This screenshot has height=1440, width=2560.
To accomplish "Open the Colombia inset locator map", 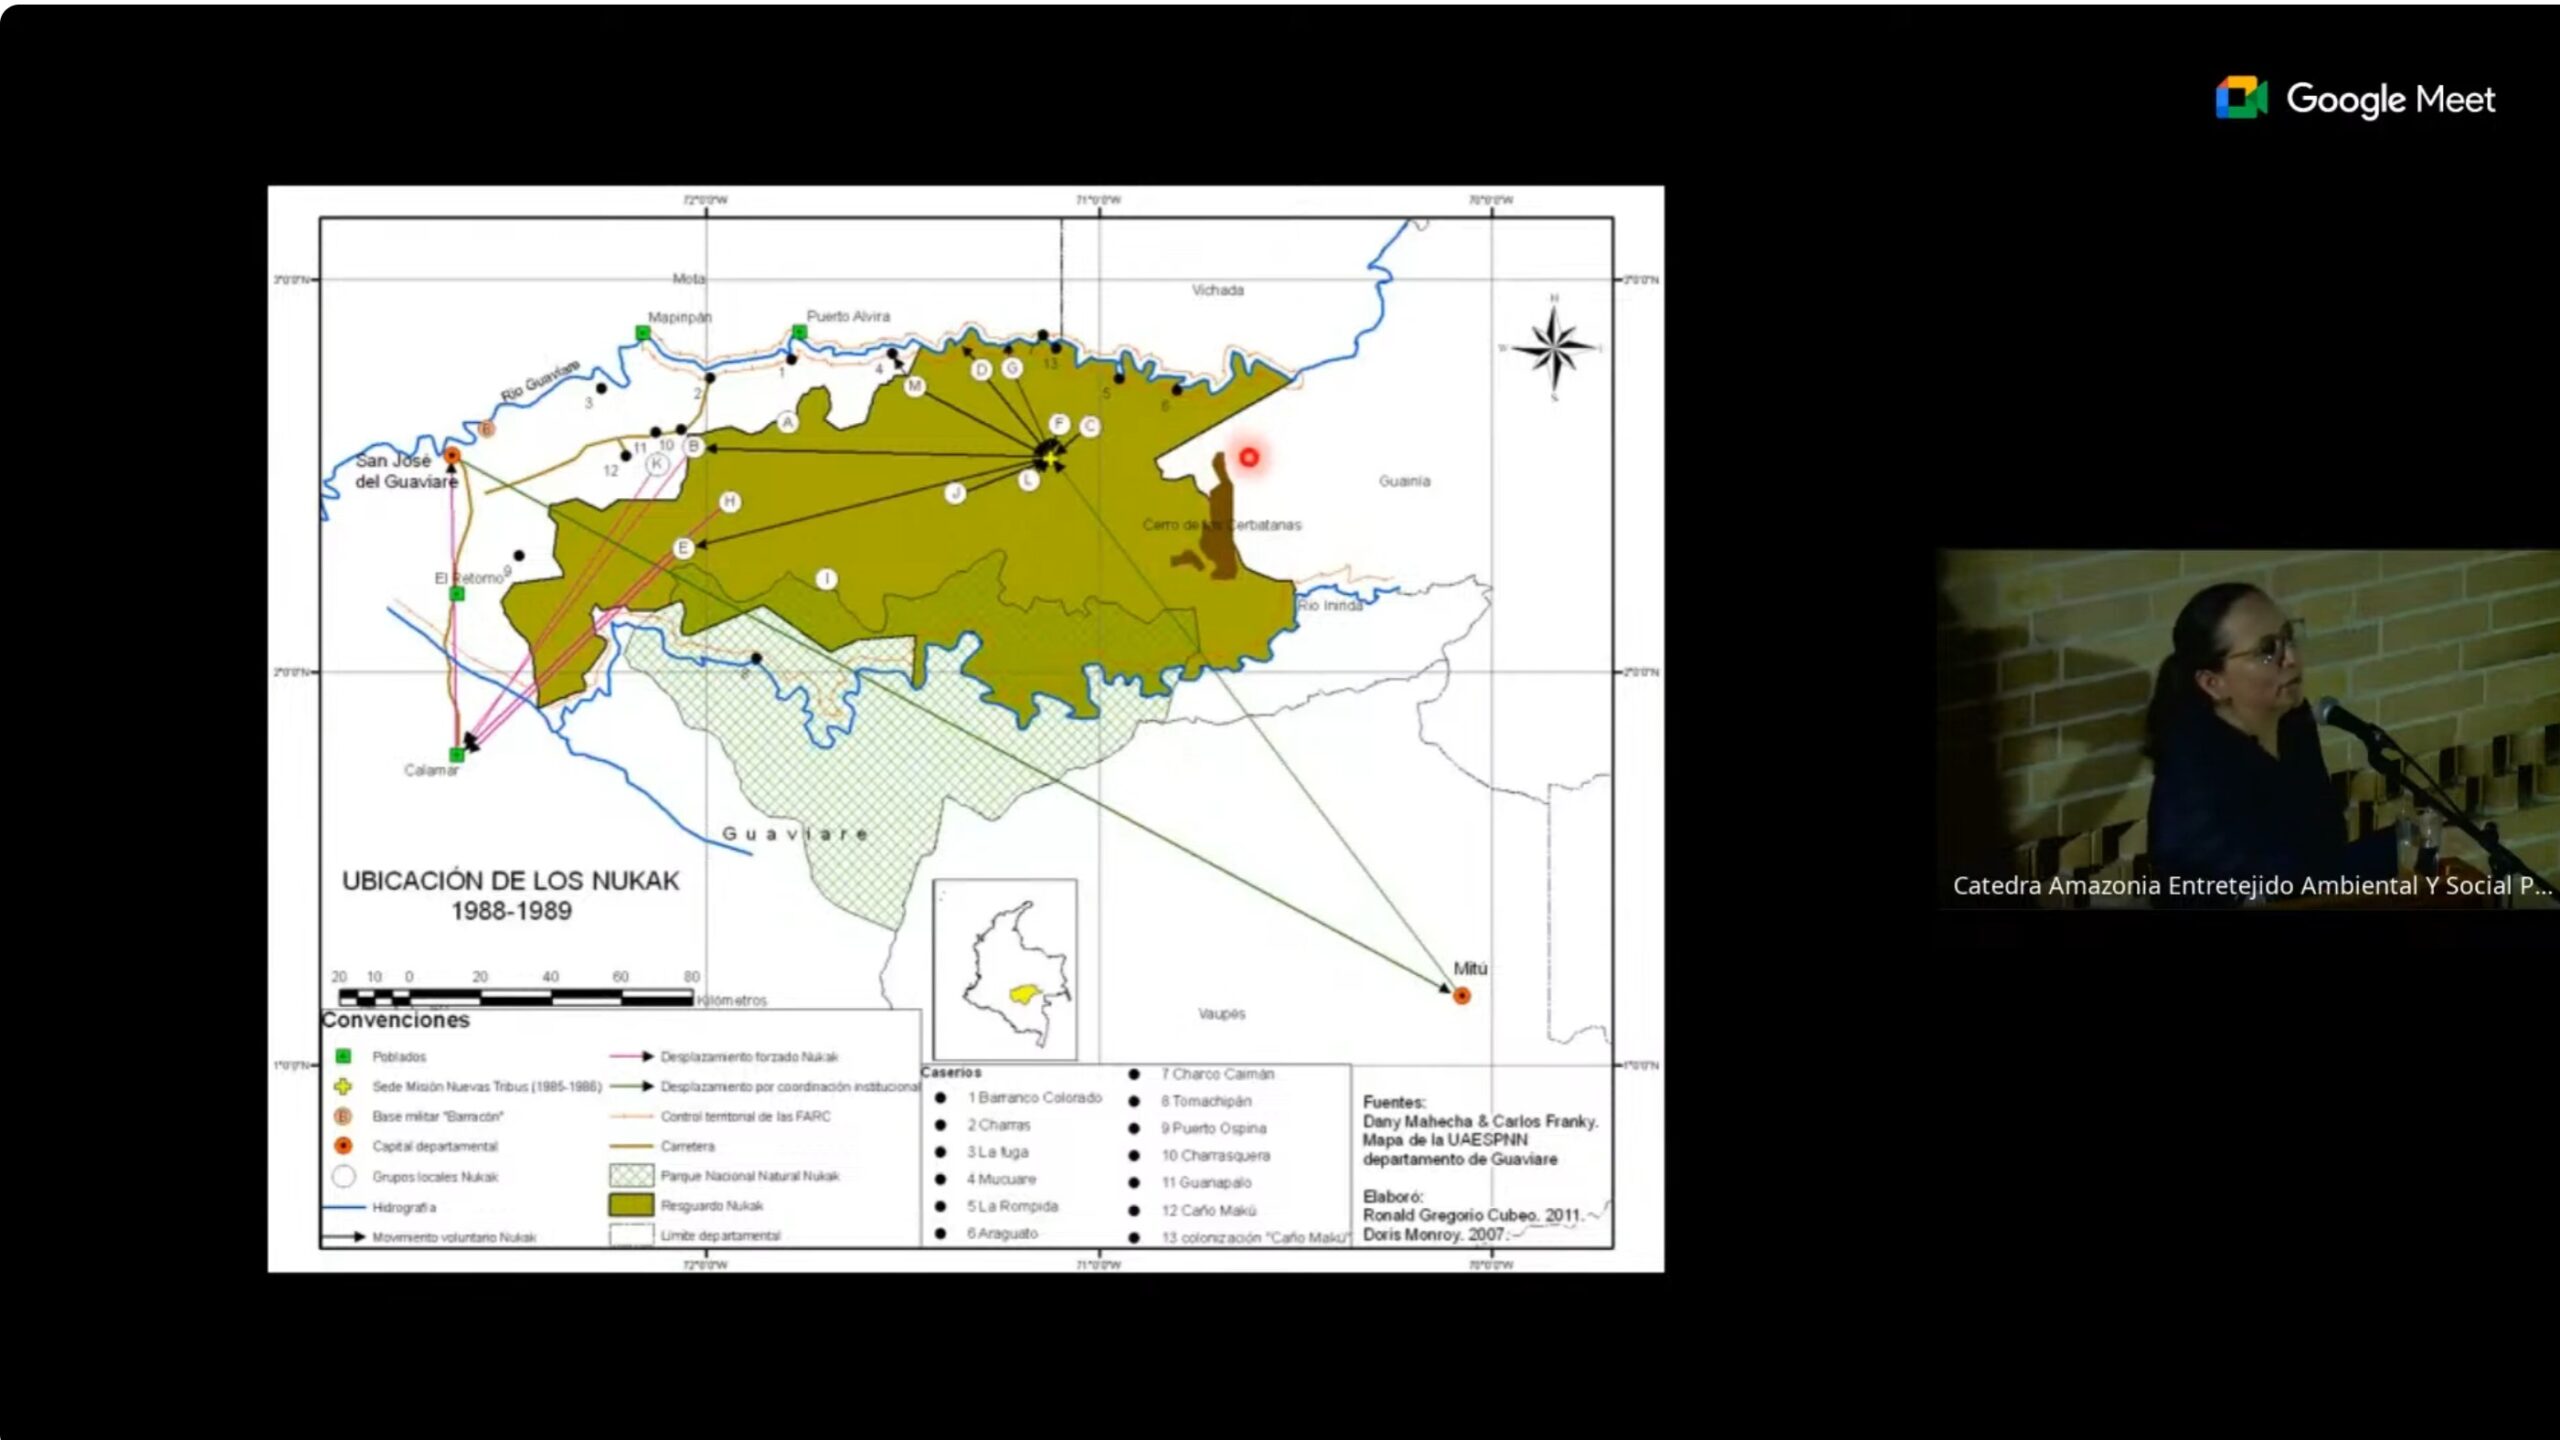I will pyautogui.click(x=1005, y=969).
